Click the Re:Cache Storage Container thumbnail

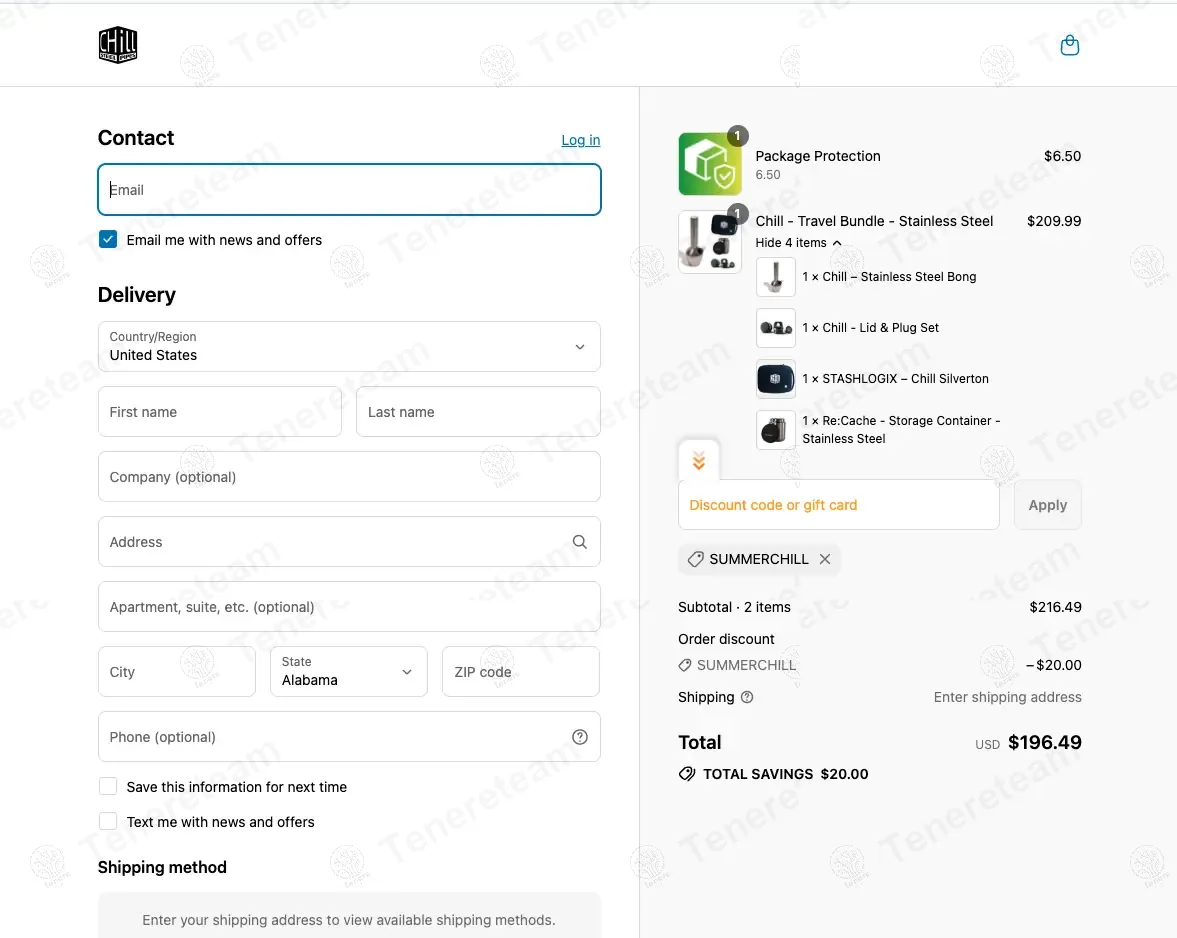point(775,430)
